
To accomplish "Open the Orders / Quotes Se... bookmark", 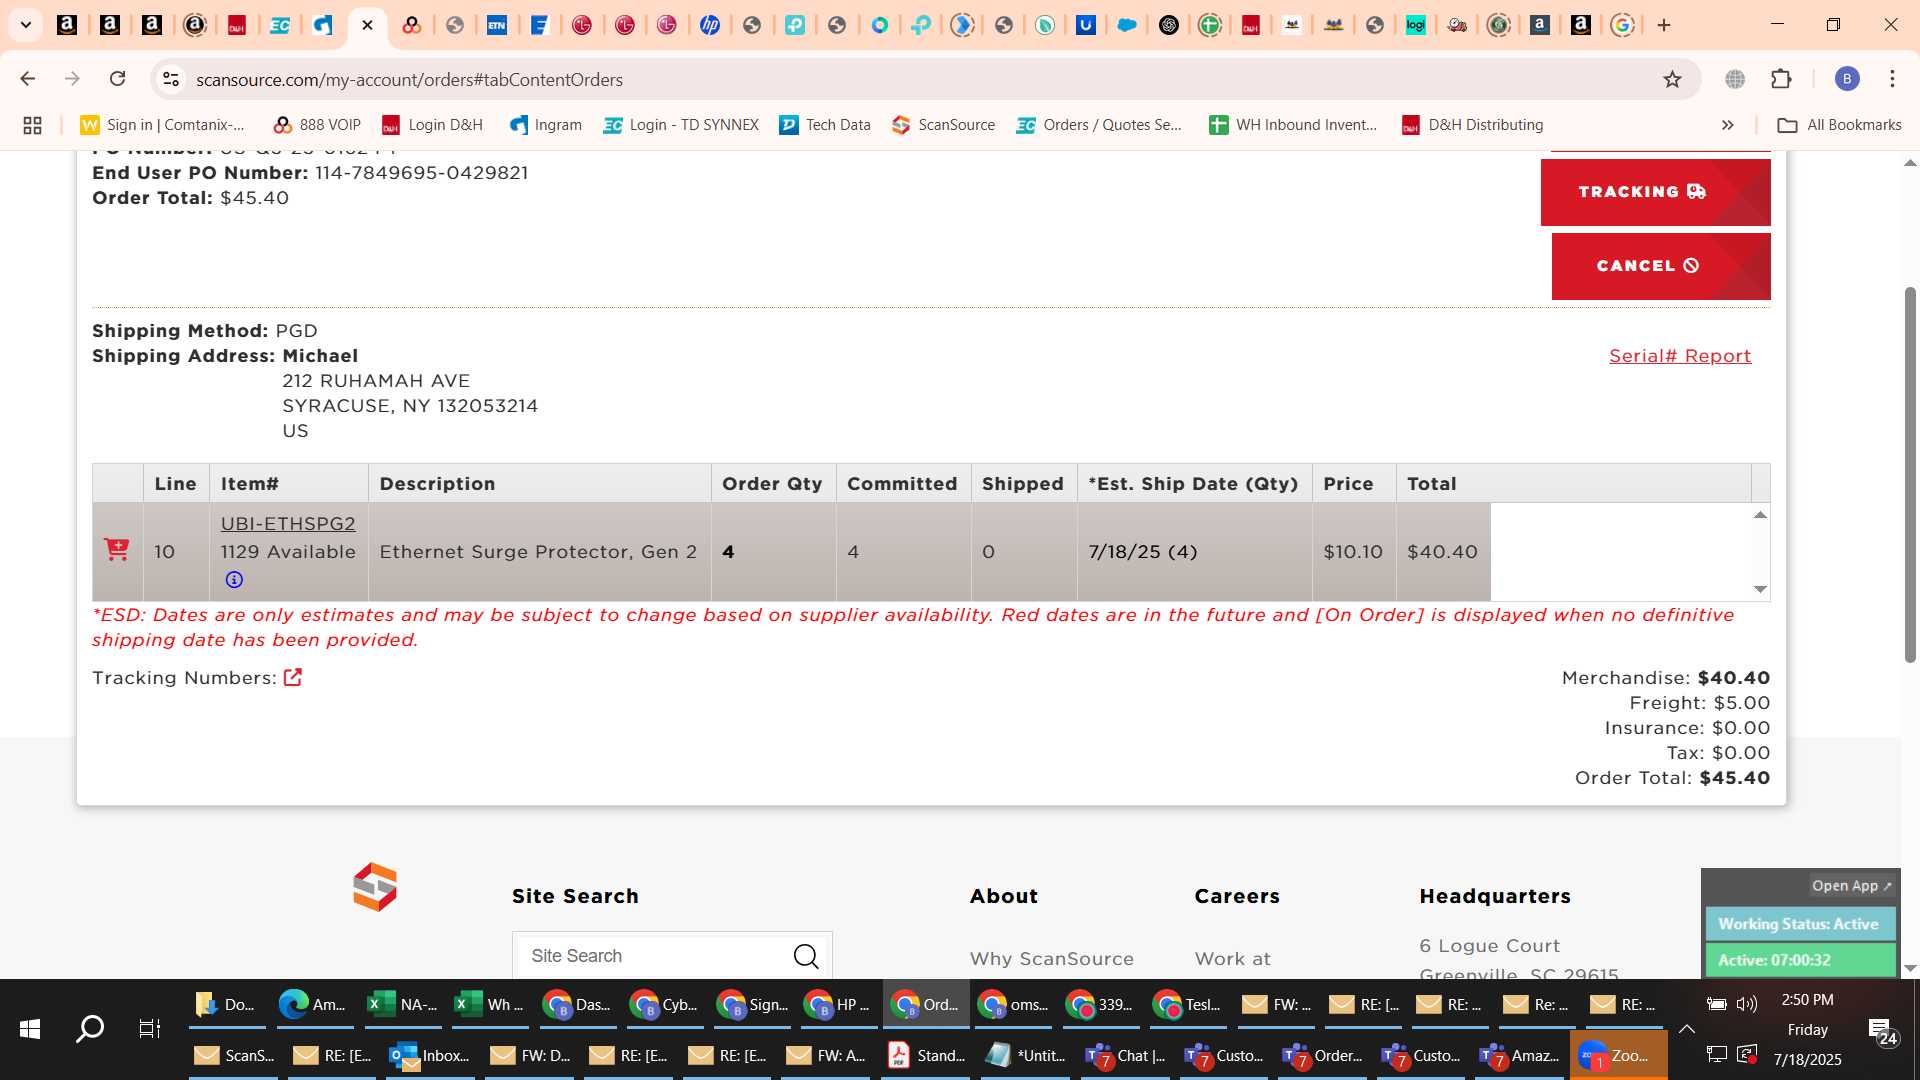I will pos(1099,125).
